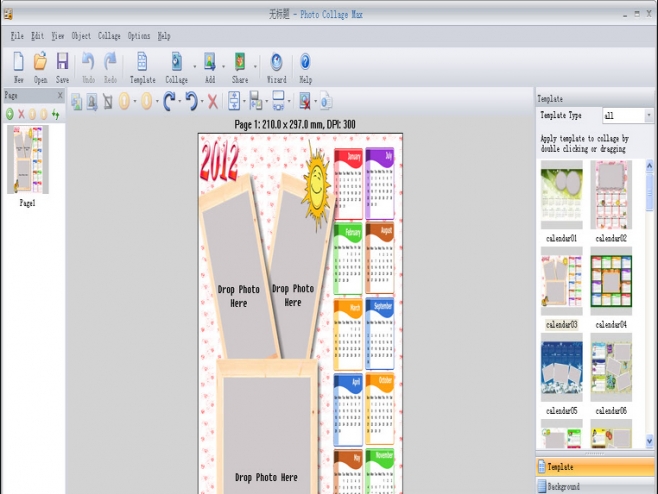Screen dimensions: 658x494
Task: Click the green add page icon
Action: [x=9, y=115]
